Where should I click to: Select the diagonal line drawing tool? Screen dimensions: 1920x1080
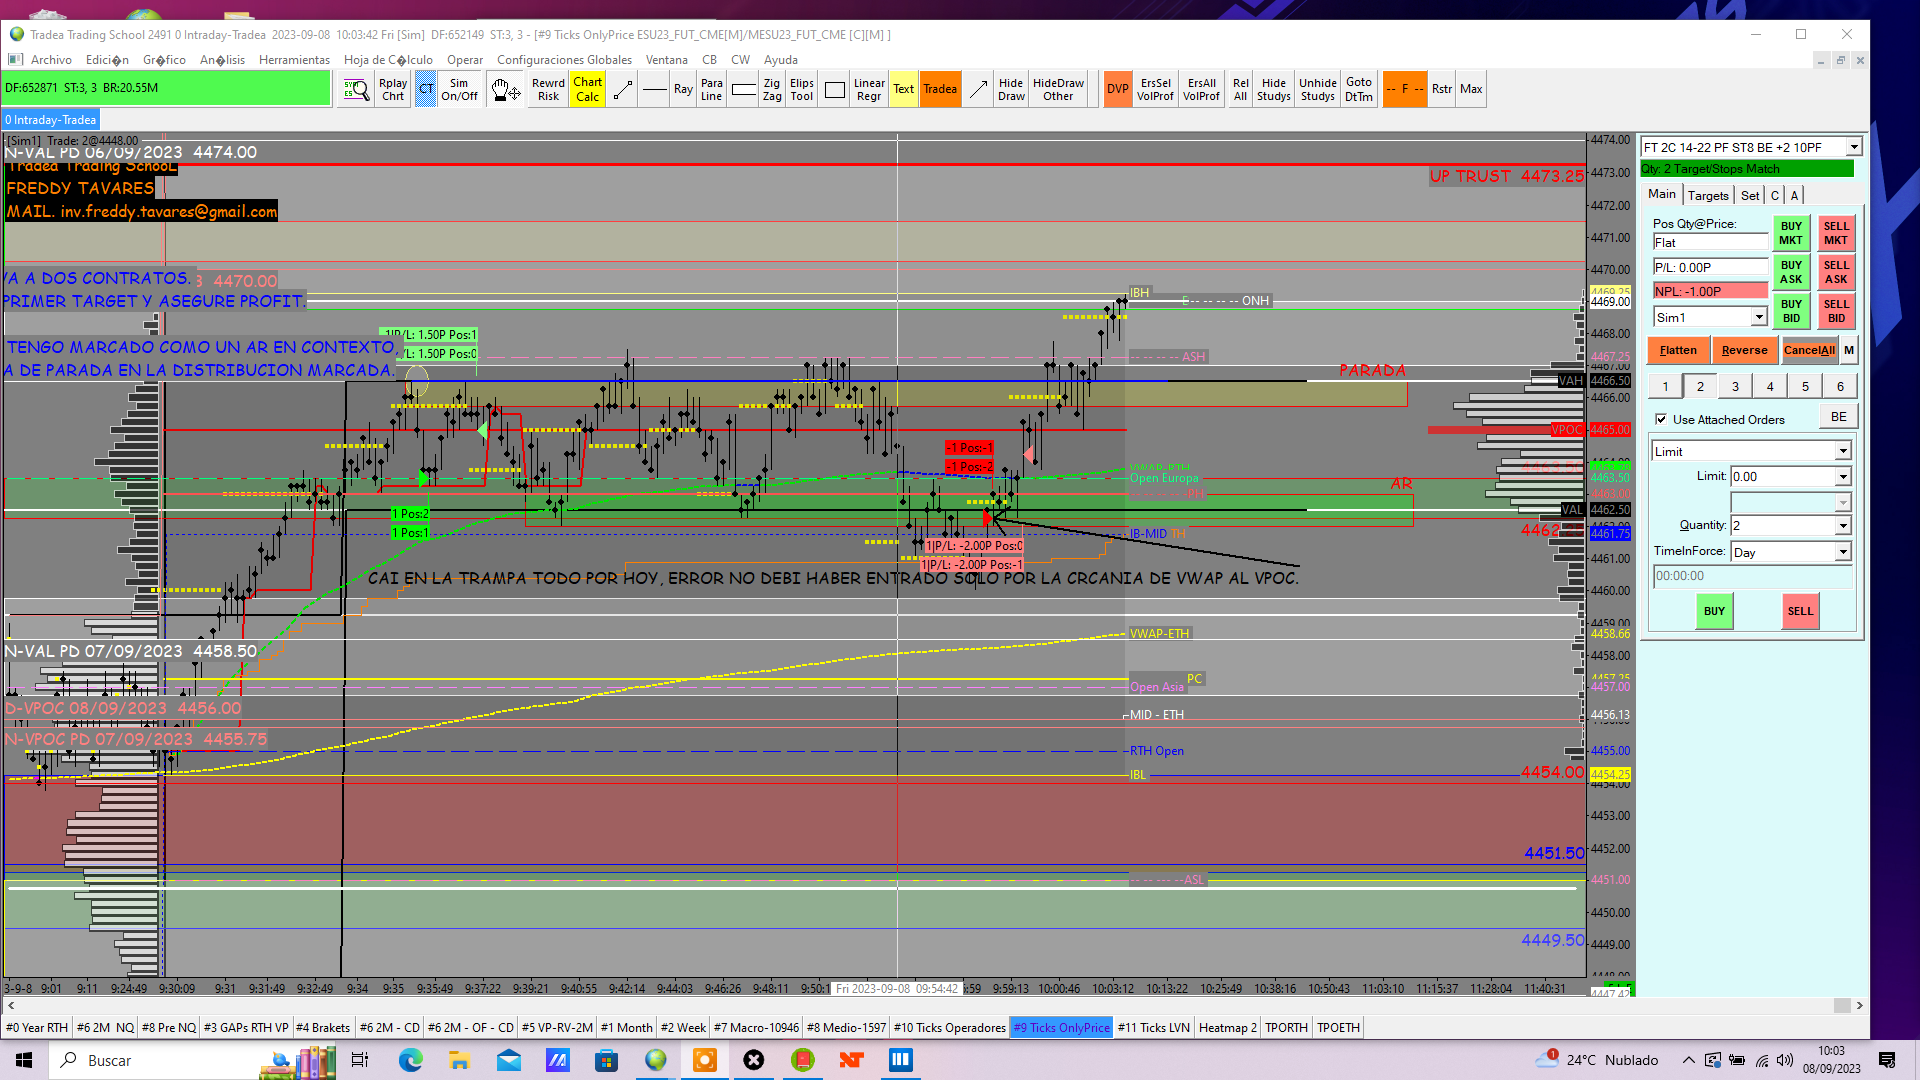tap(623, 90)
